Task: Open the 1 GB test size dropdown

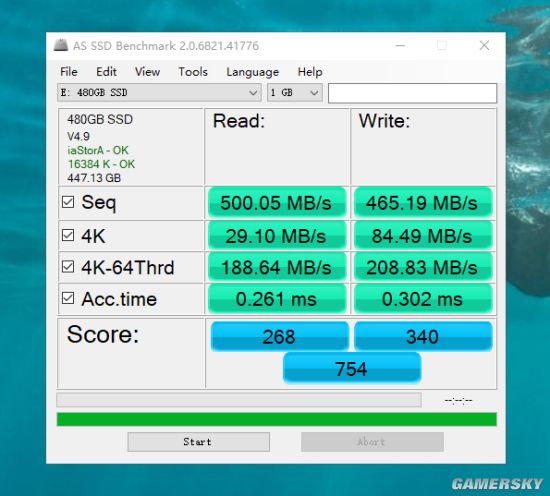Action: 295,93
